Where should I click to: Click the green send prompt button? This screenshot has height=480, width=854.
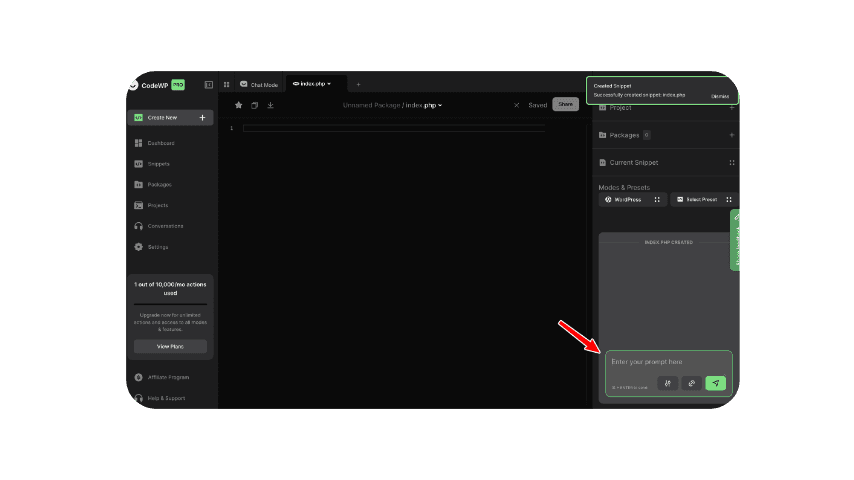(715, 383)
